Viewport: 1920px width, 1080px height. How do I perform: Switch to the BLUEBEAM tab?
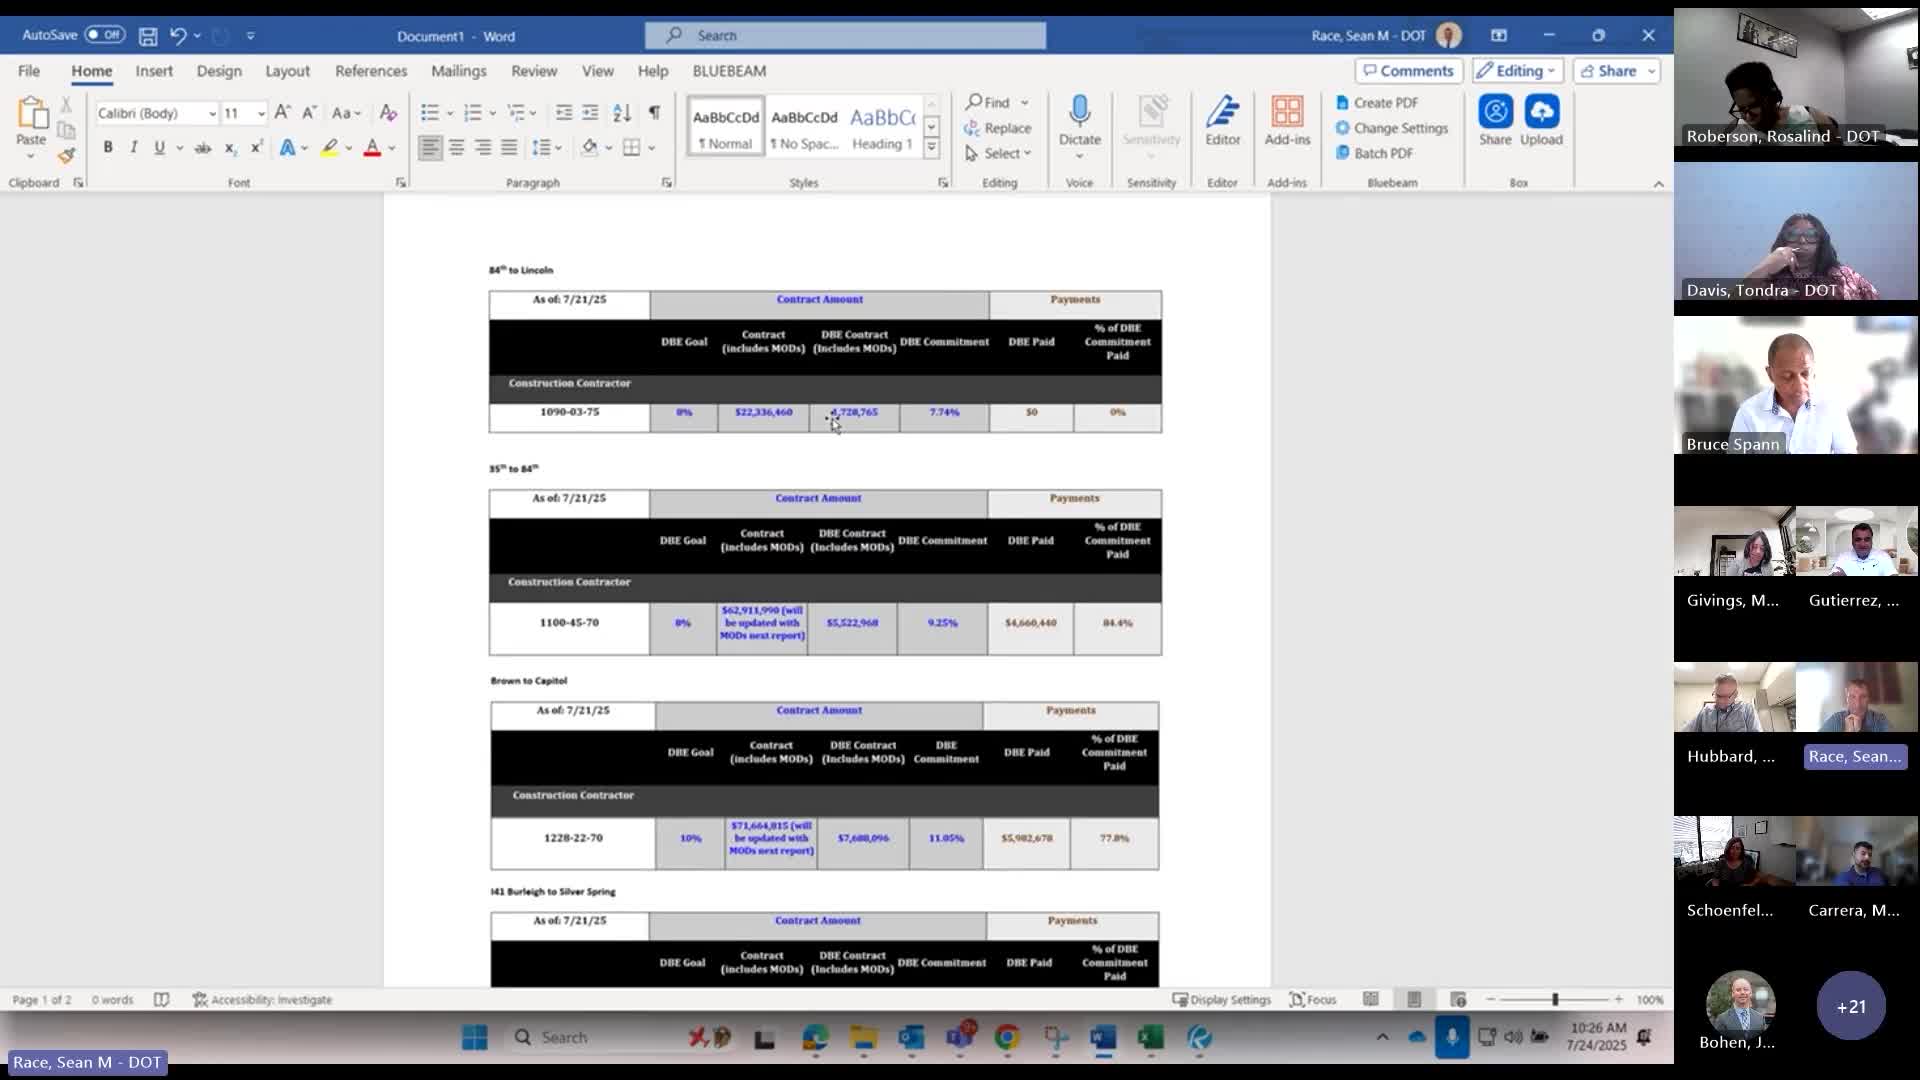coord(729,71)
